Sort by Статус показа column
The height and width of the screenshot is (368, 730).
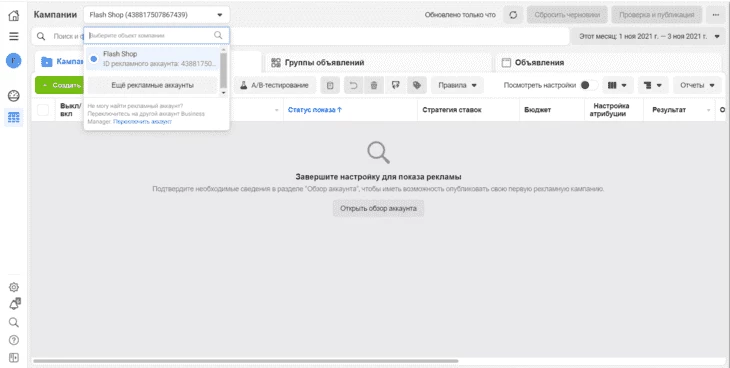pyautogui.click(x=315, y=110)
